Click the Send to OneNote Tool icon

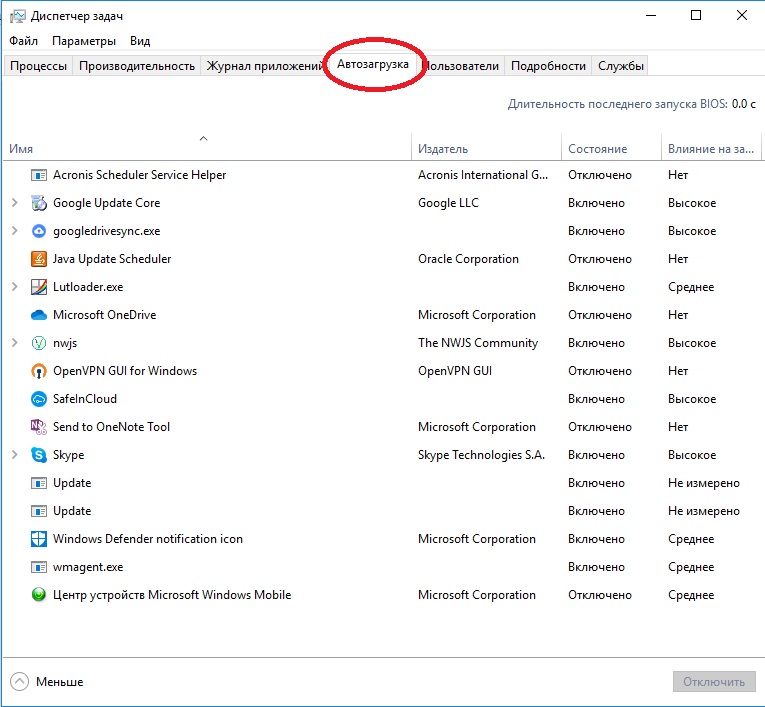[39, 427]
